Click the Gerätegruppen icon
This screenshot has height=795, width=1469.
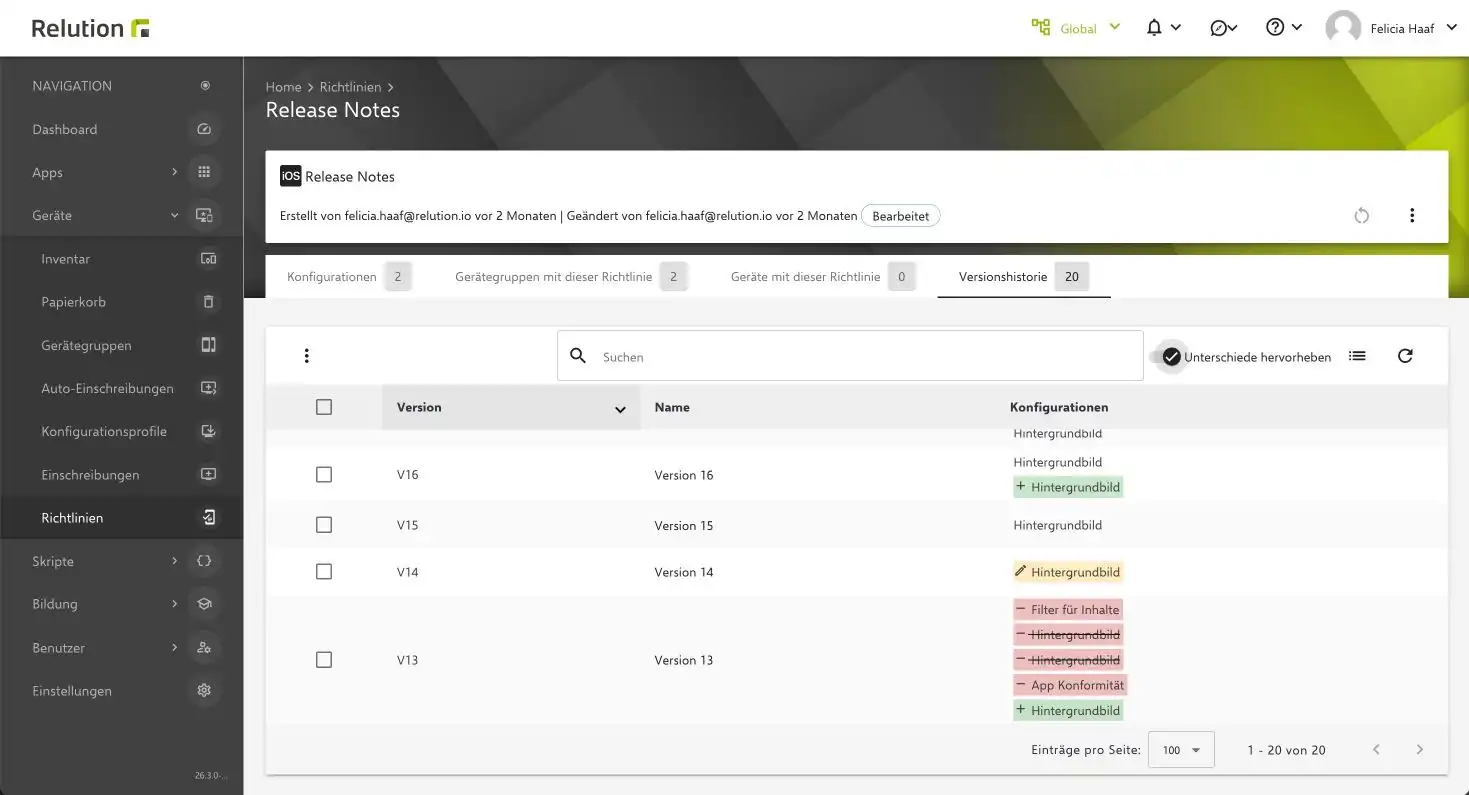(x=208, y=345)
